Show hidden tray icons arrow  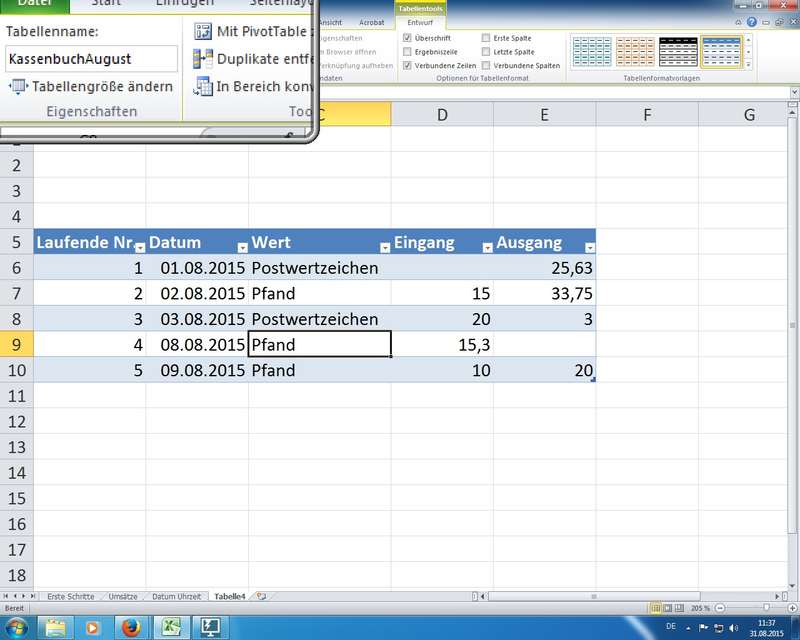tap(688, 628)
